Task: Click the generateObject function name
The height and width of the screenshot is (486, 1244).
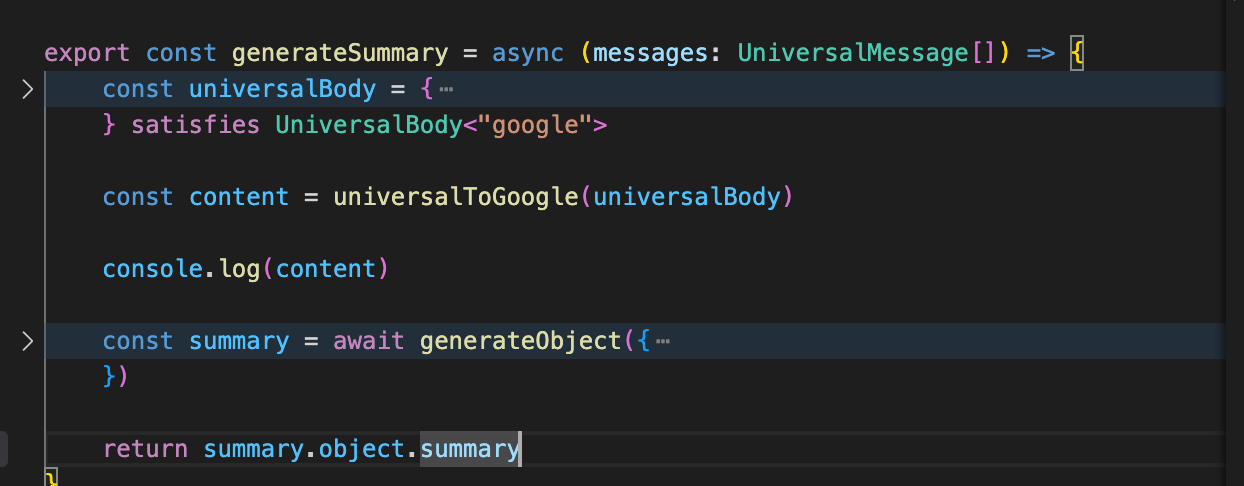Action: coord(520,341)
